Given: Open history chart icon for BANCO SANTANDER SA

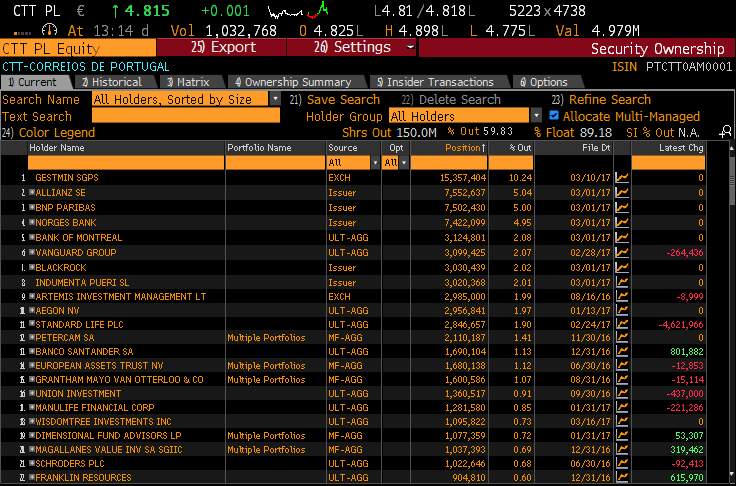Looking at the screenshot, I should 622,352.
